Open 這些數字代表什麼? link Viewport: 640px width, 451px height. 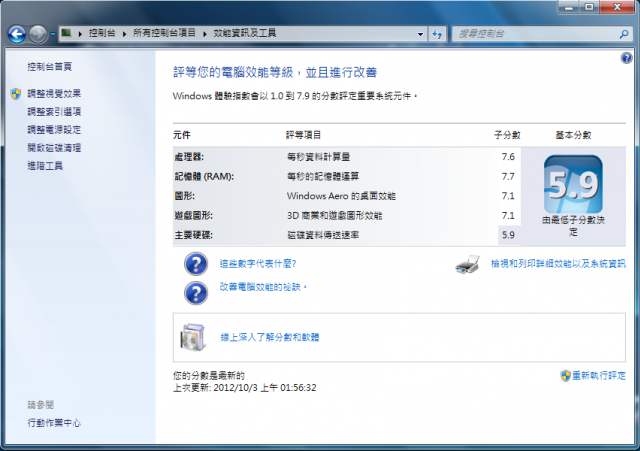258,264
